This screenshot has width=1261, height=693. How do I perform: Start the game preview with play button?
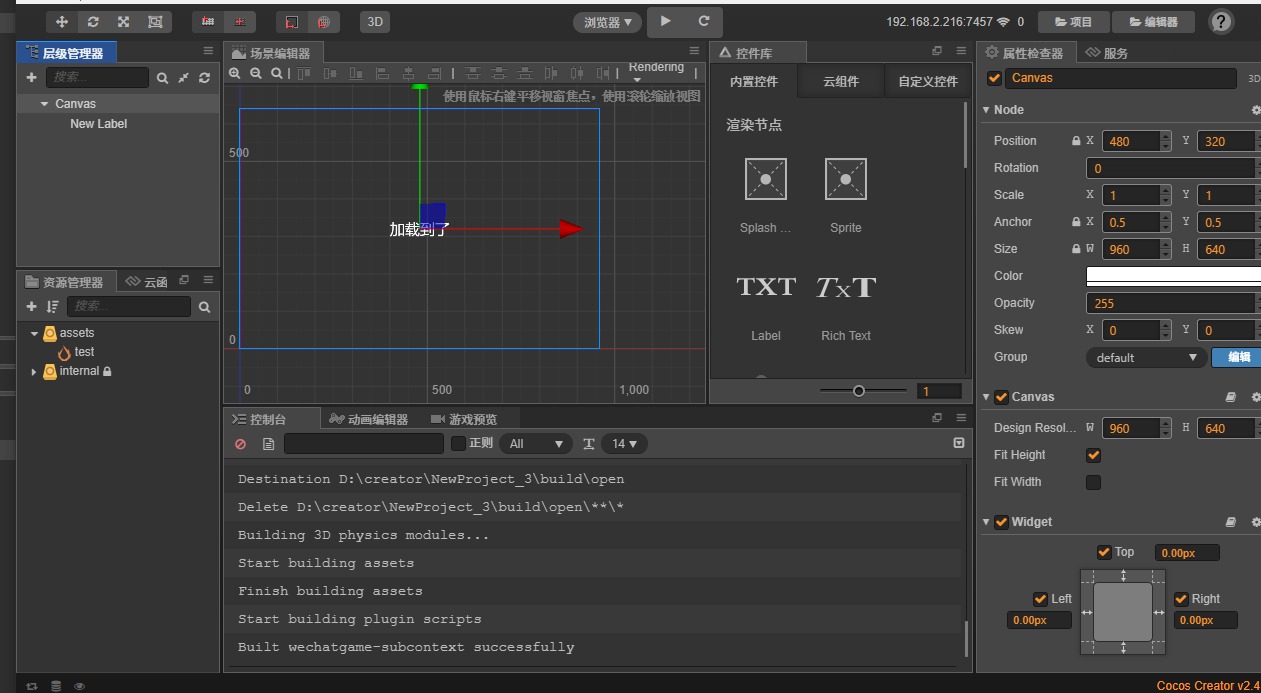(666, 21)
